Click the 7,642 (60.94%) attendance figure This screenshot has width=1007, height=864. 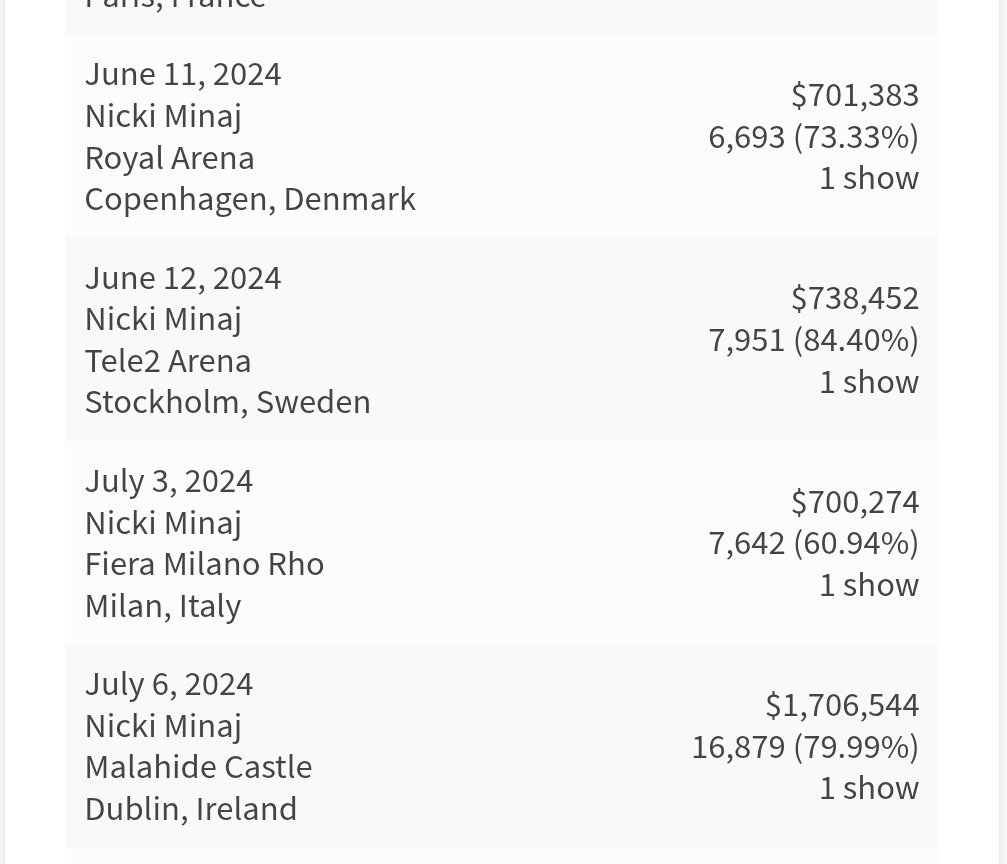point(813,543)
